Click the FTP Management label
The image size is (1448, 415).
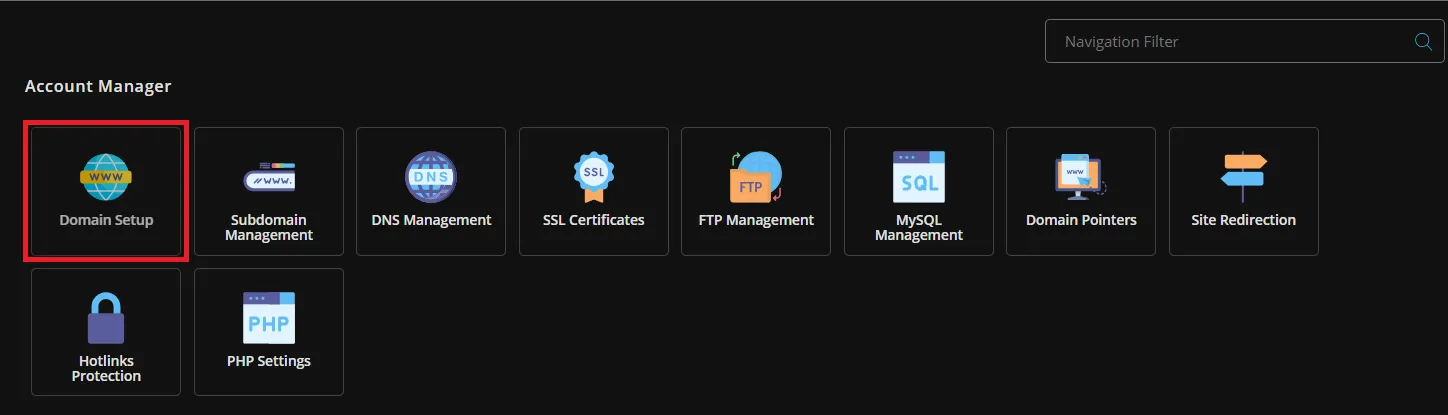pos(756,220)
